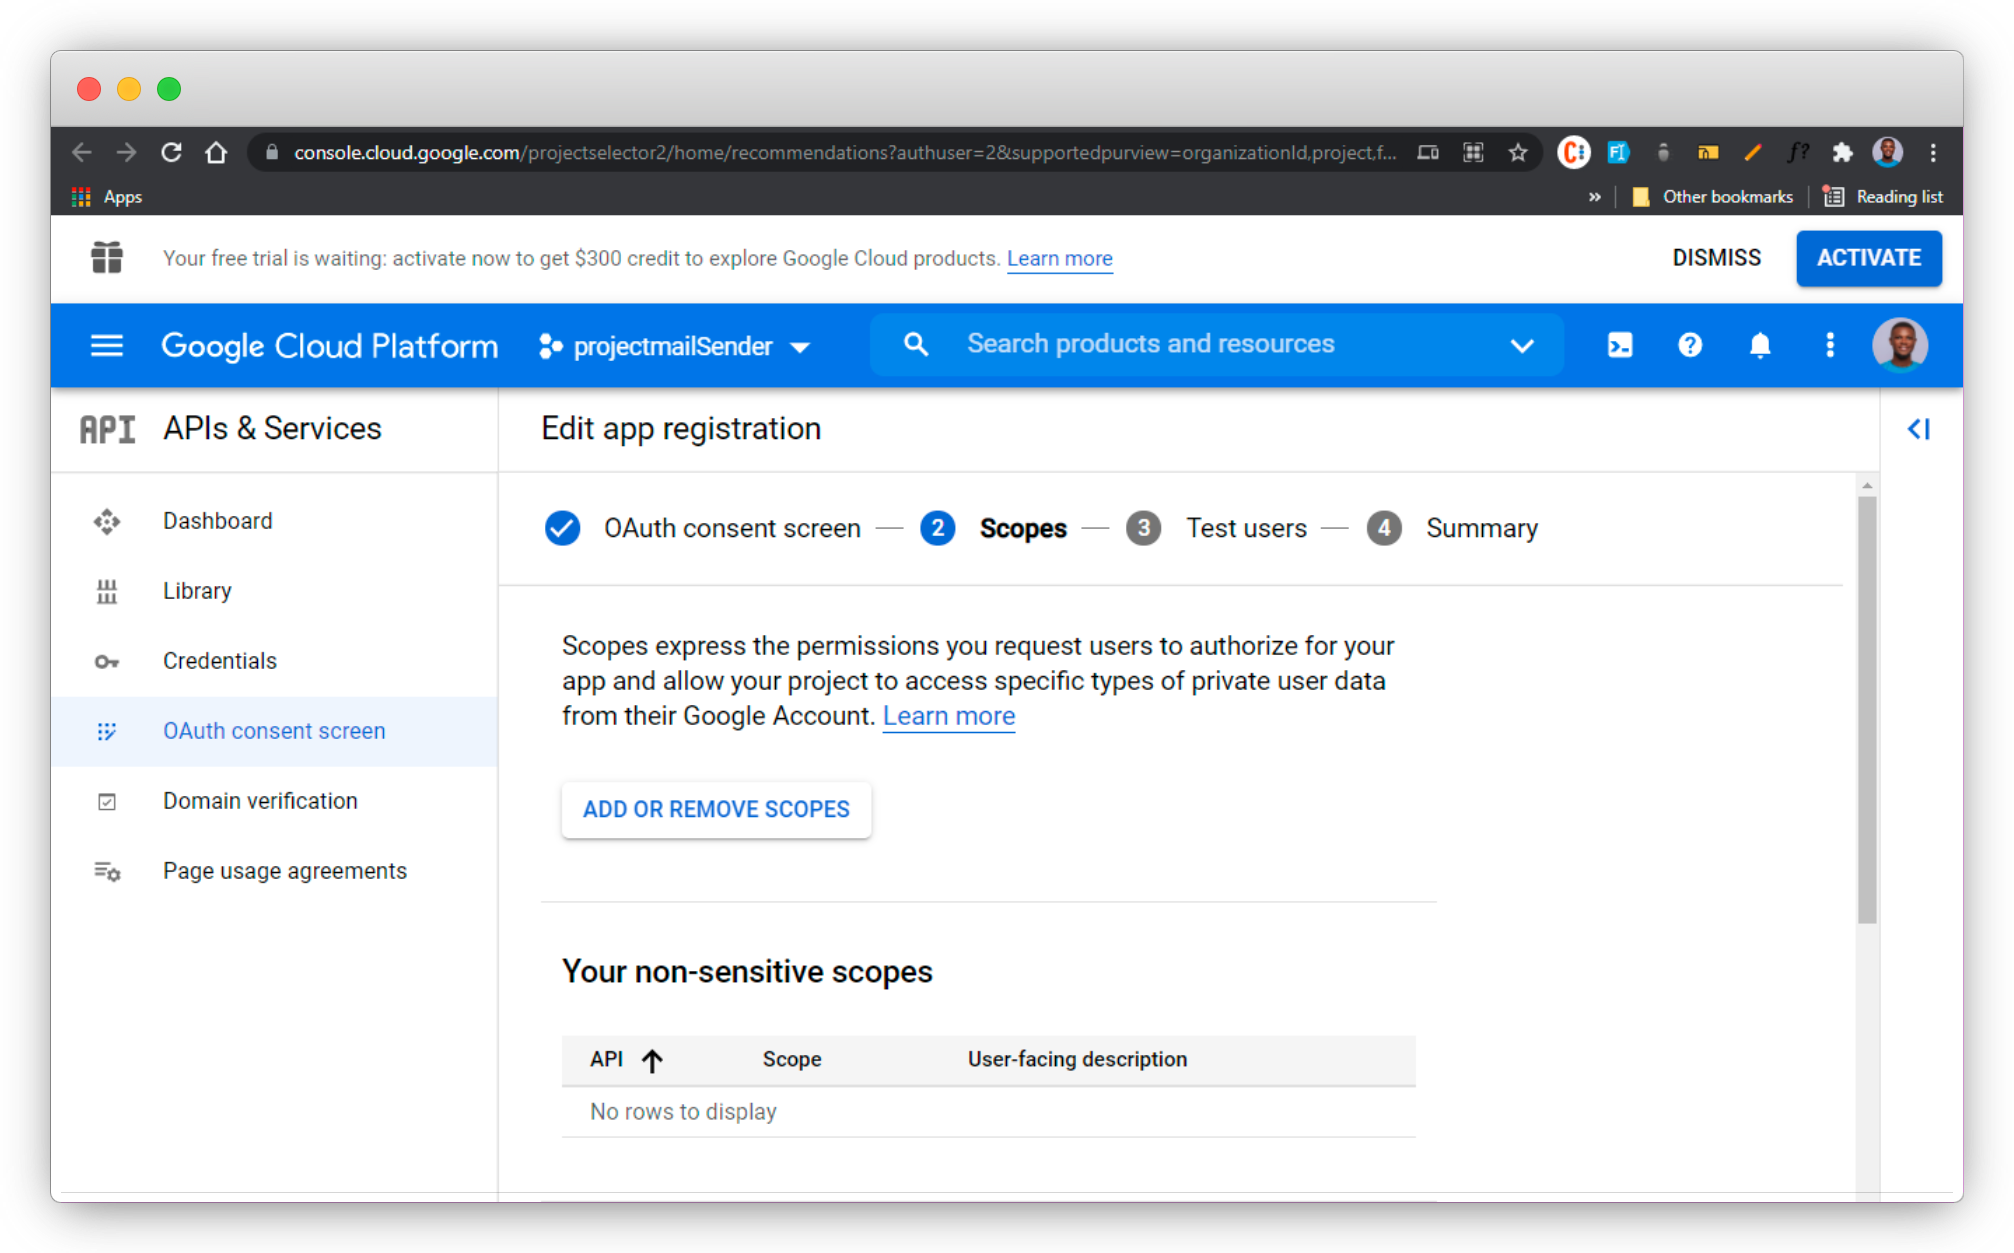
Task: Click the API logo in the sidebar
Action: (x=107, y=429)
